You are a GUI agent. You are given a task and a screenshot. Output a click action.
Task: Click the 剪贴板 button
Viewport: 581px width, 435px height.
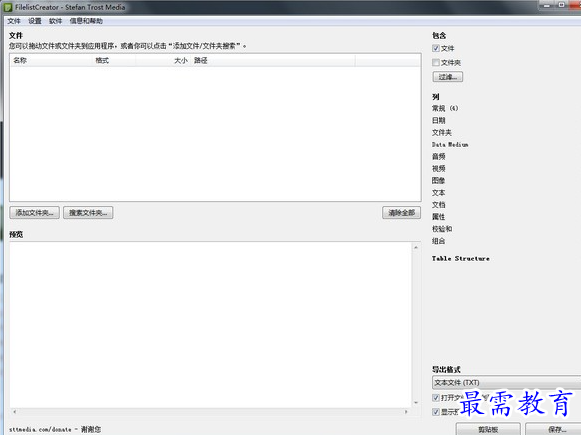point(488,429)
